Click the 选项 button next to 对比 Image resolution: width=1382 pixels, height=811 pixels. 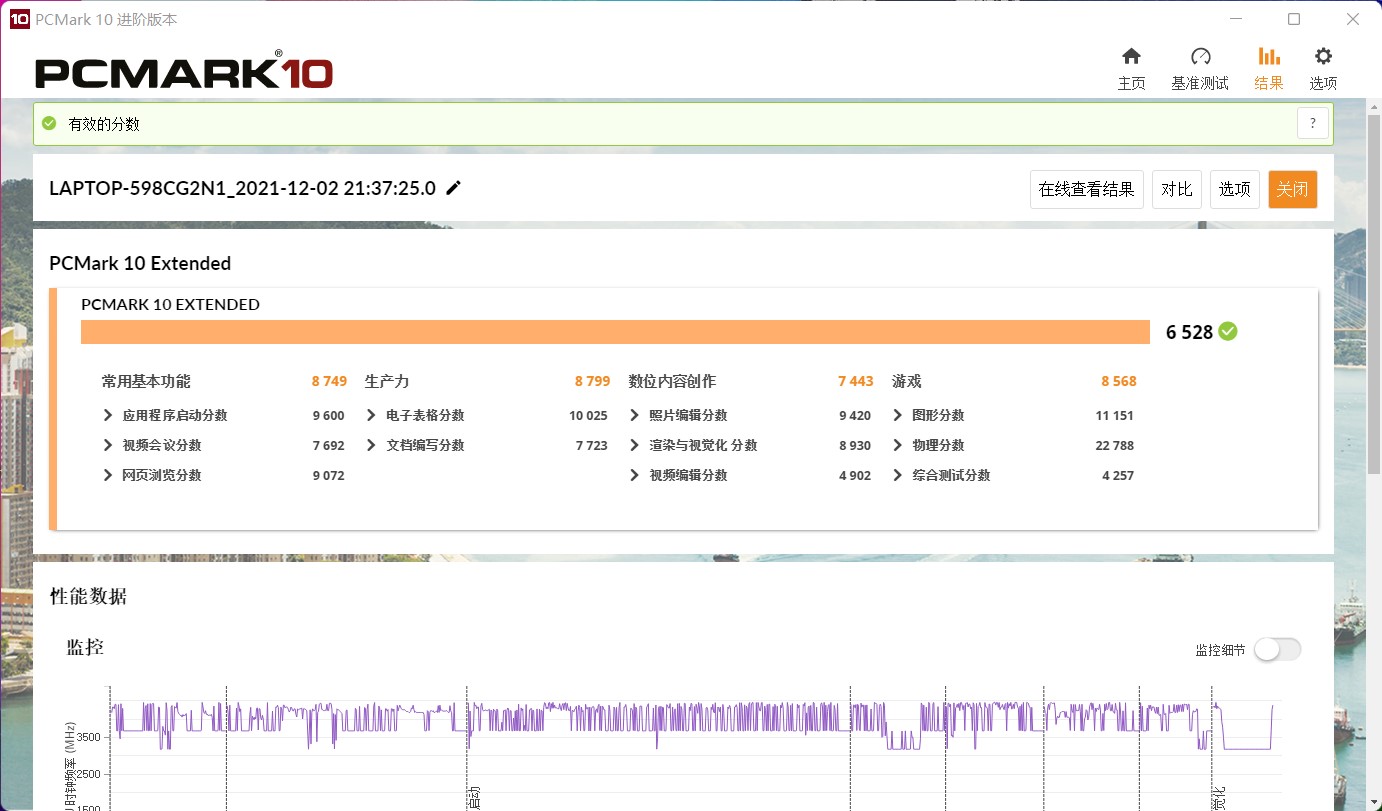click(1235, 189)
